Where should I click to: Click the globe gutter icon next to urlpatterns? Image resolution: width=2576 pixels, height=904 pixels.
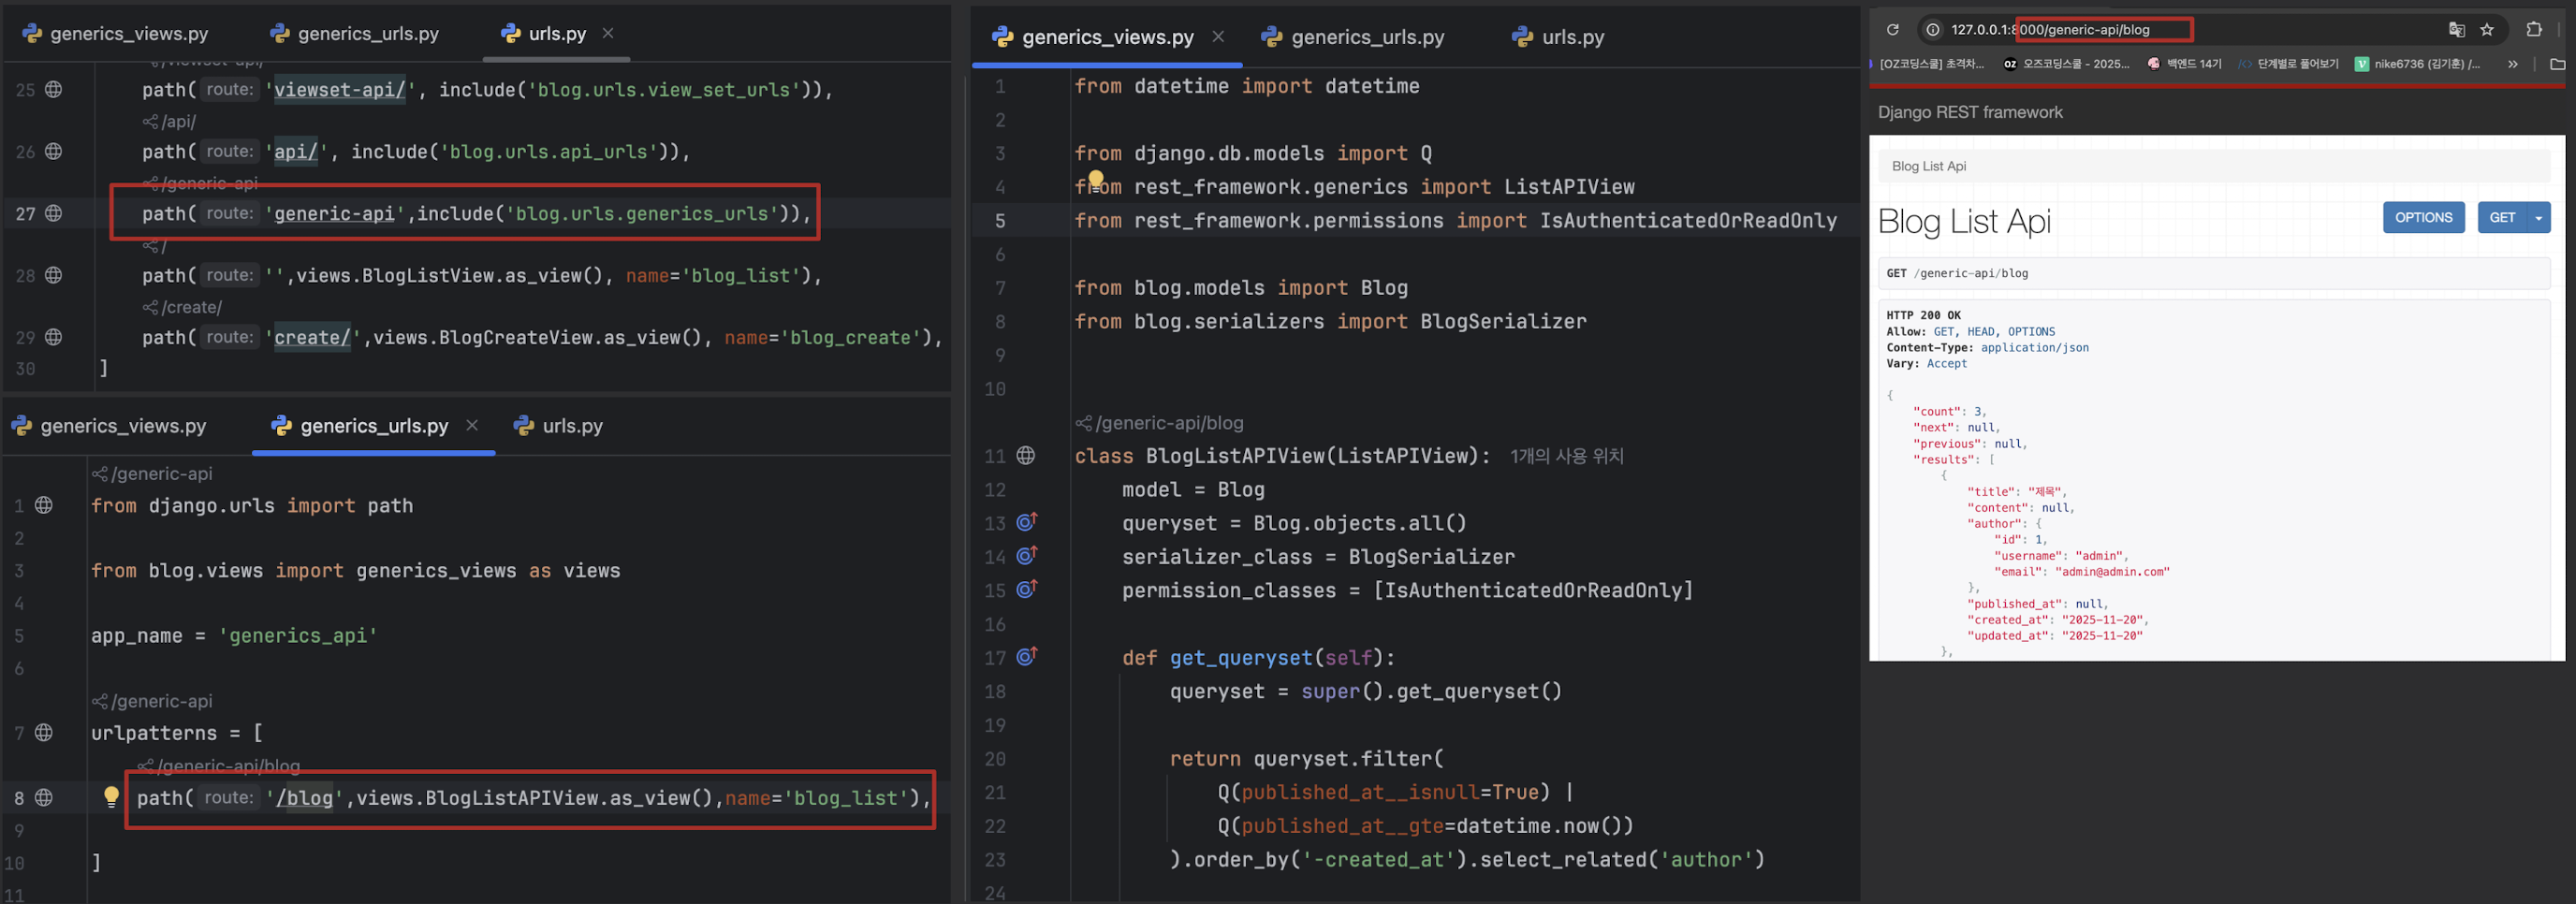[43, 732]
